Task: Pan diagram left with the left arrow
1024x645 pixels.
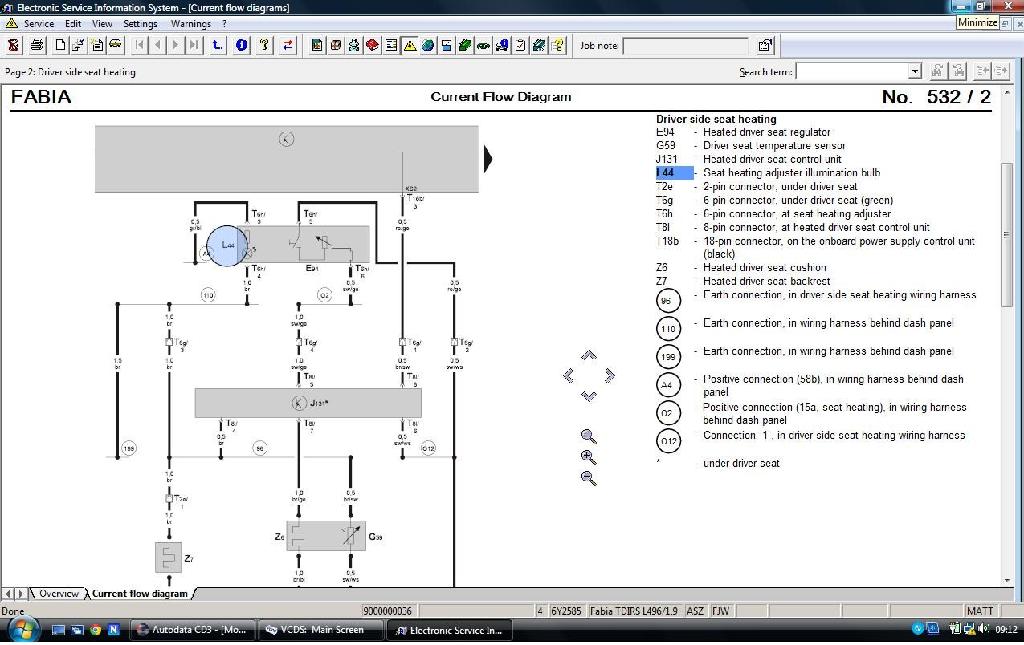Action: point(568,375)
